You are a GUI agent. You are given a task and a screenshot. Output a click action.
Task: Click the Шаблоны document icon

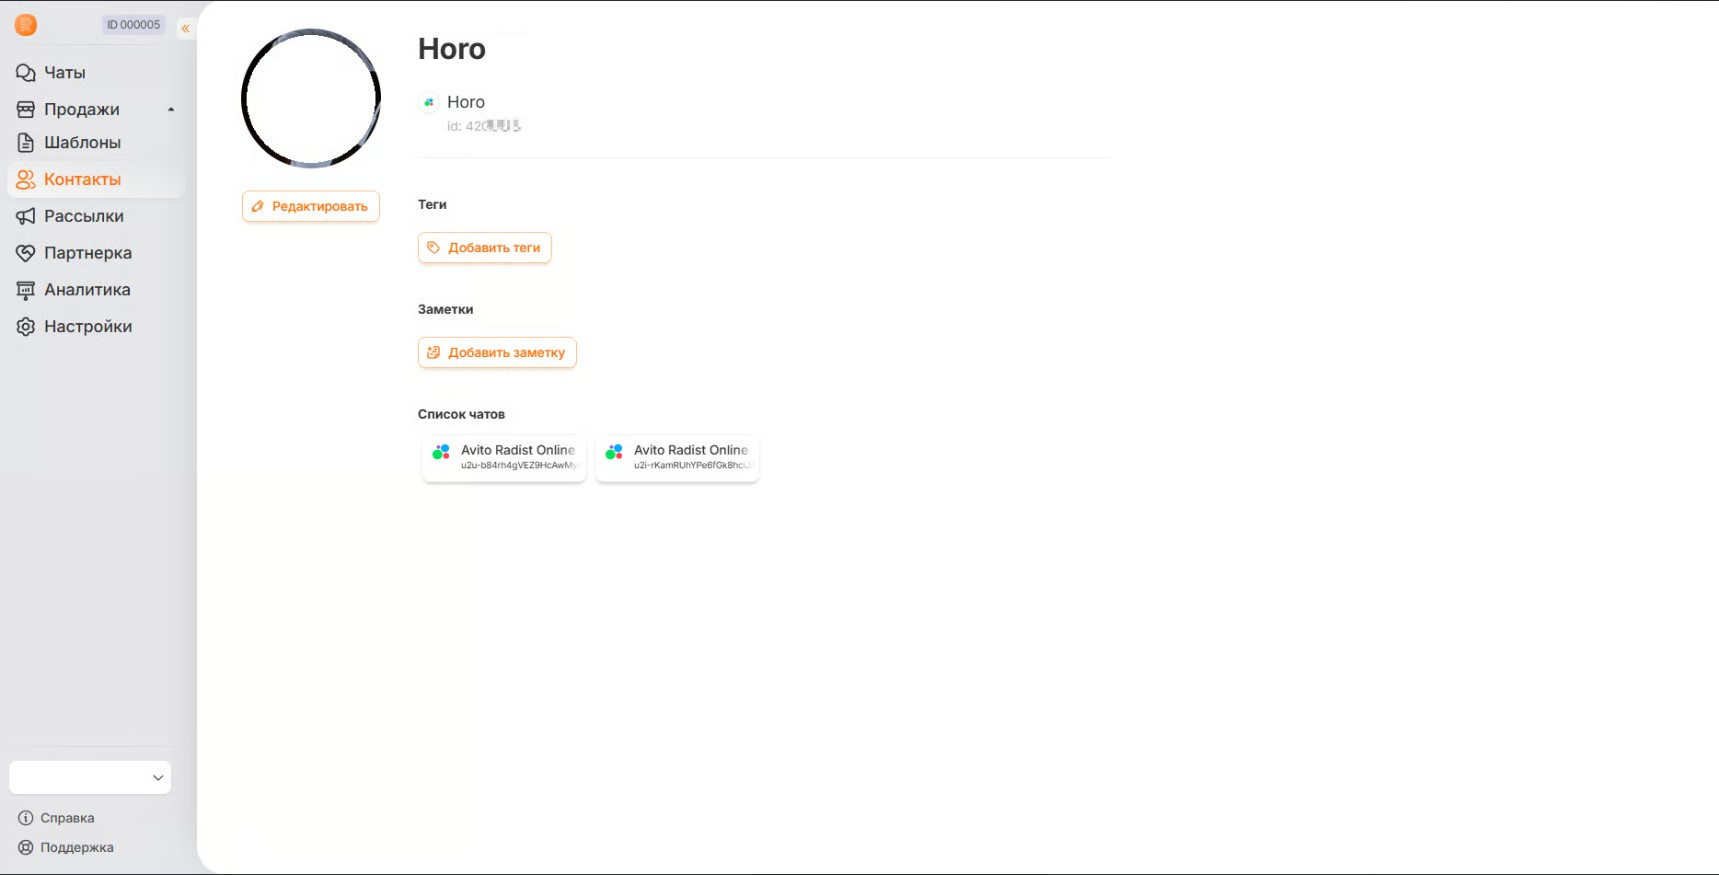pos(26,143)
